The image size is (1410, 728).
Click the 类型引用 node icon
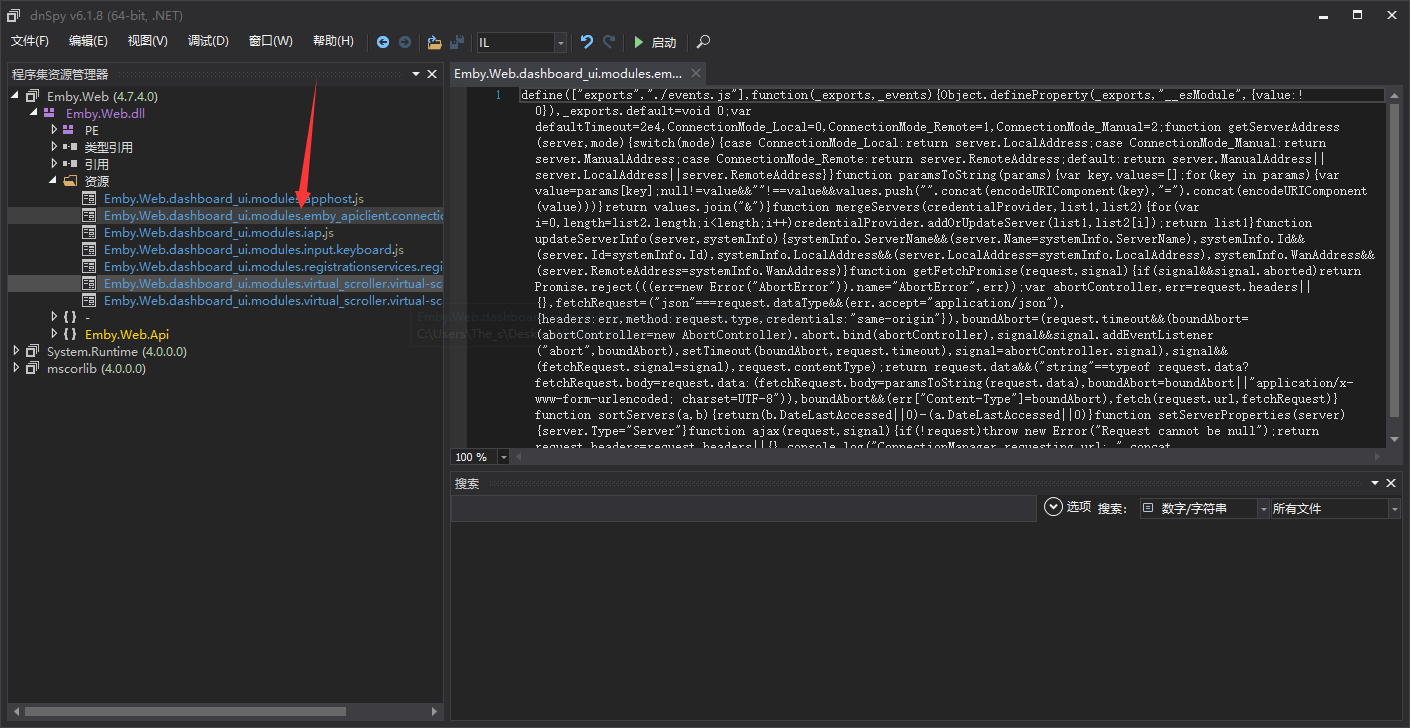pyautogui.click(x=69, y=147)
